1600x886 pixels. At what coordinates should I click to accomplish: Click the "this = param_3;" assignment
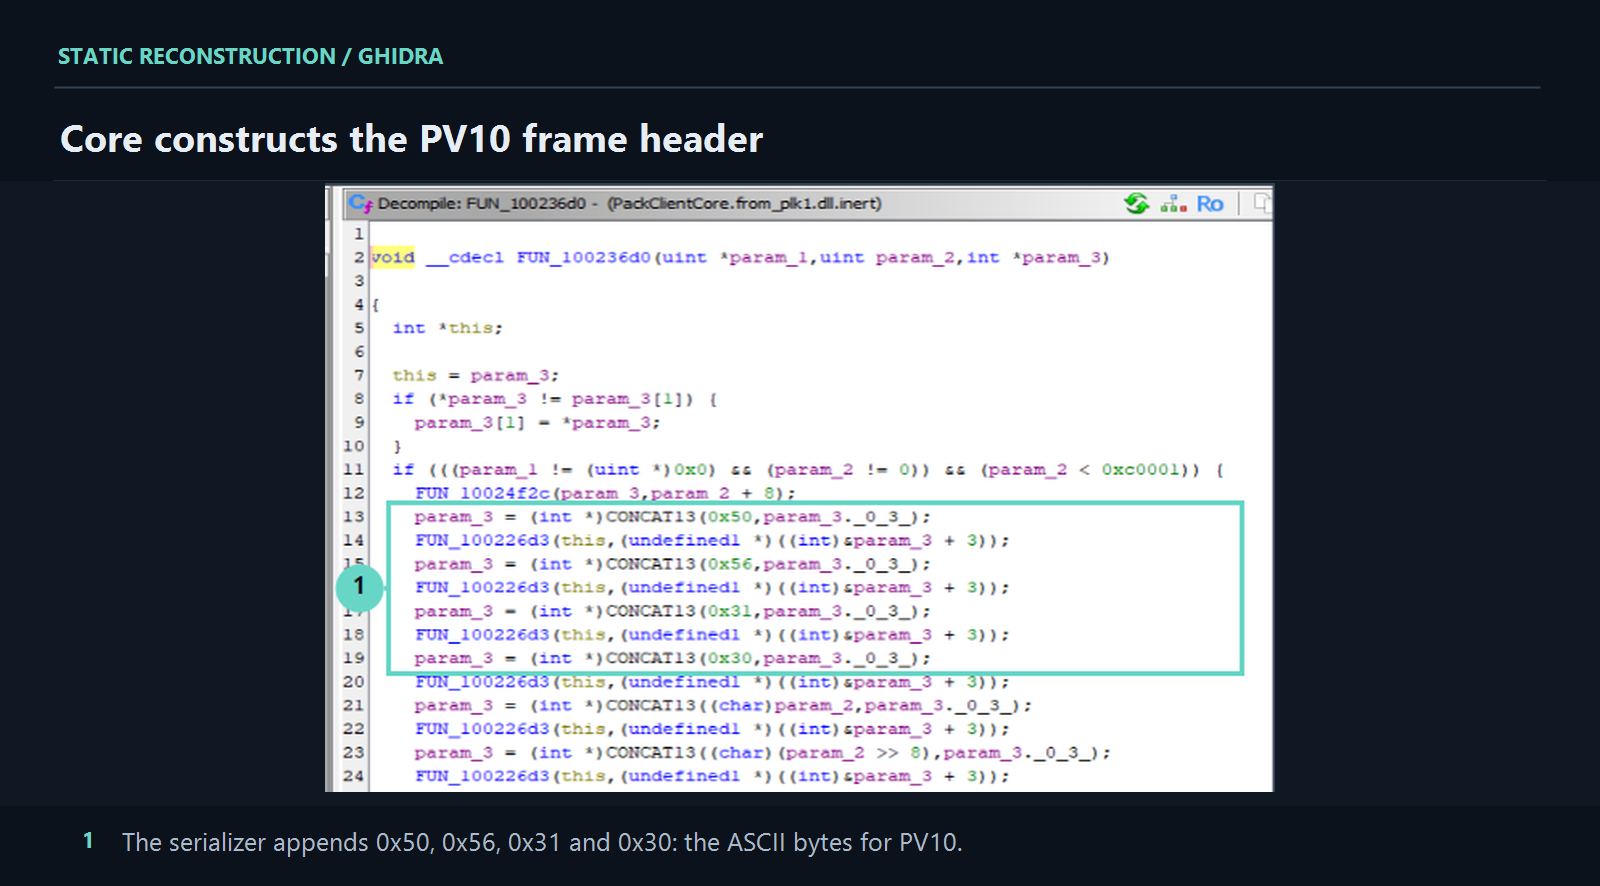click(x=475, y=375)
